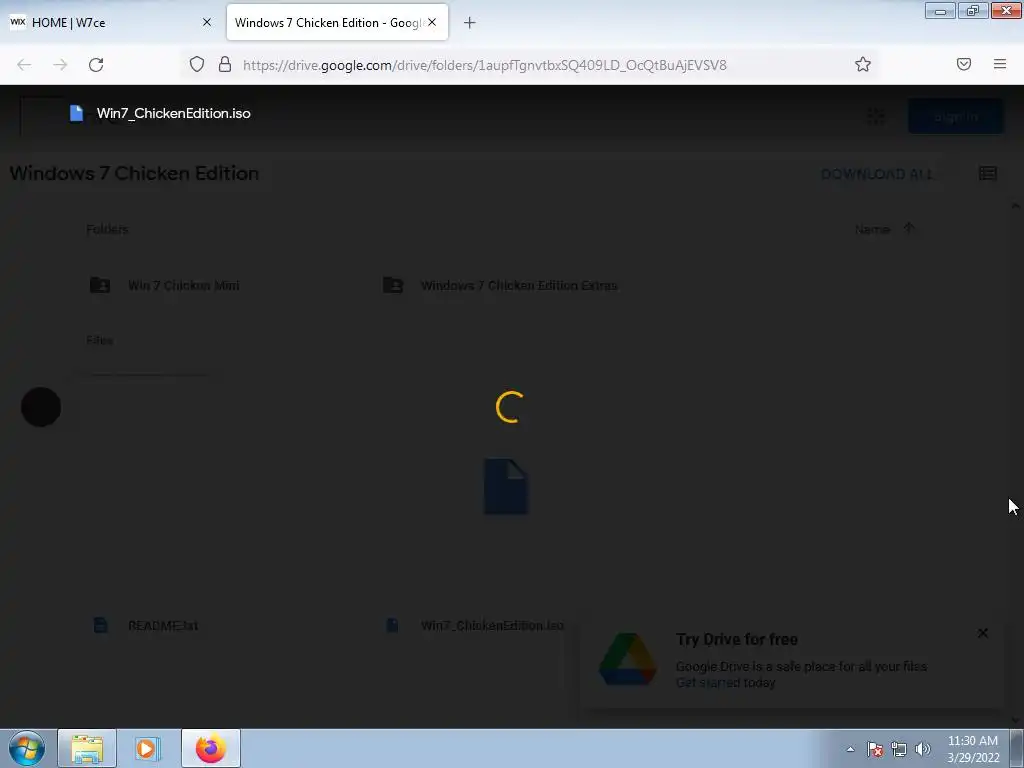Save page to Pocket
Screen dimensions: 1024x768
point(964,64)
